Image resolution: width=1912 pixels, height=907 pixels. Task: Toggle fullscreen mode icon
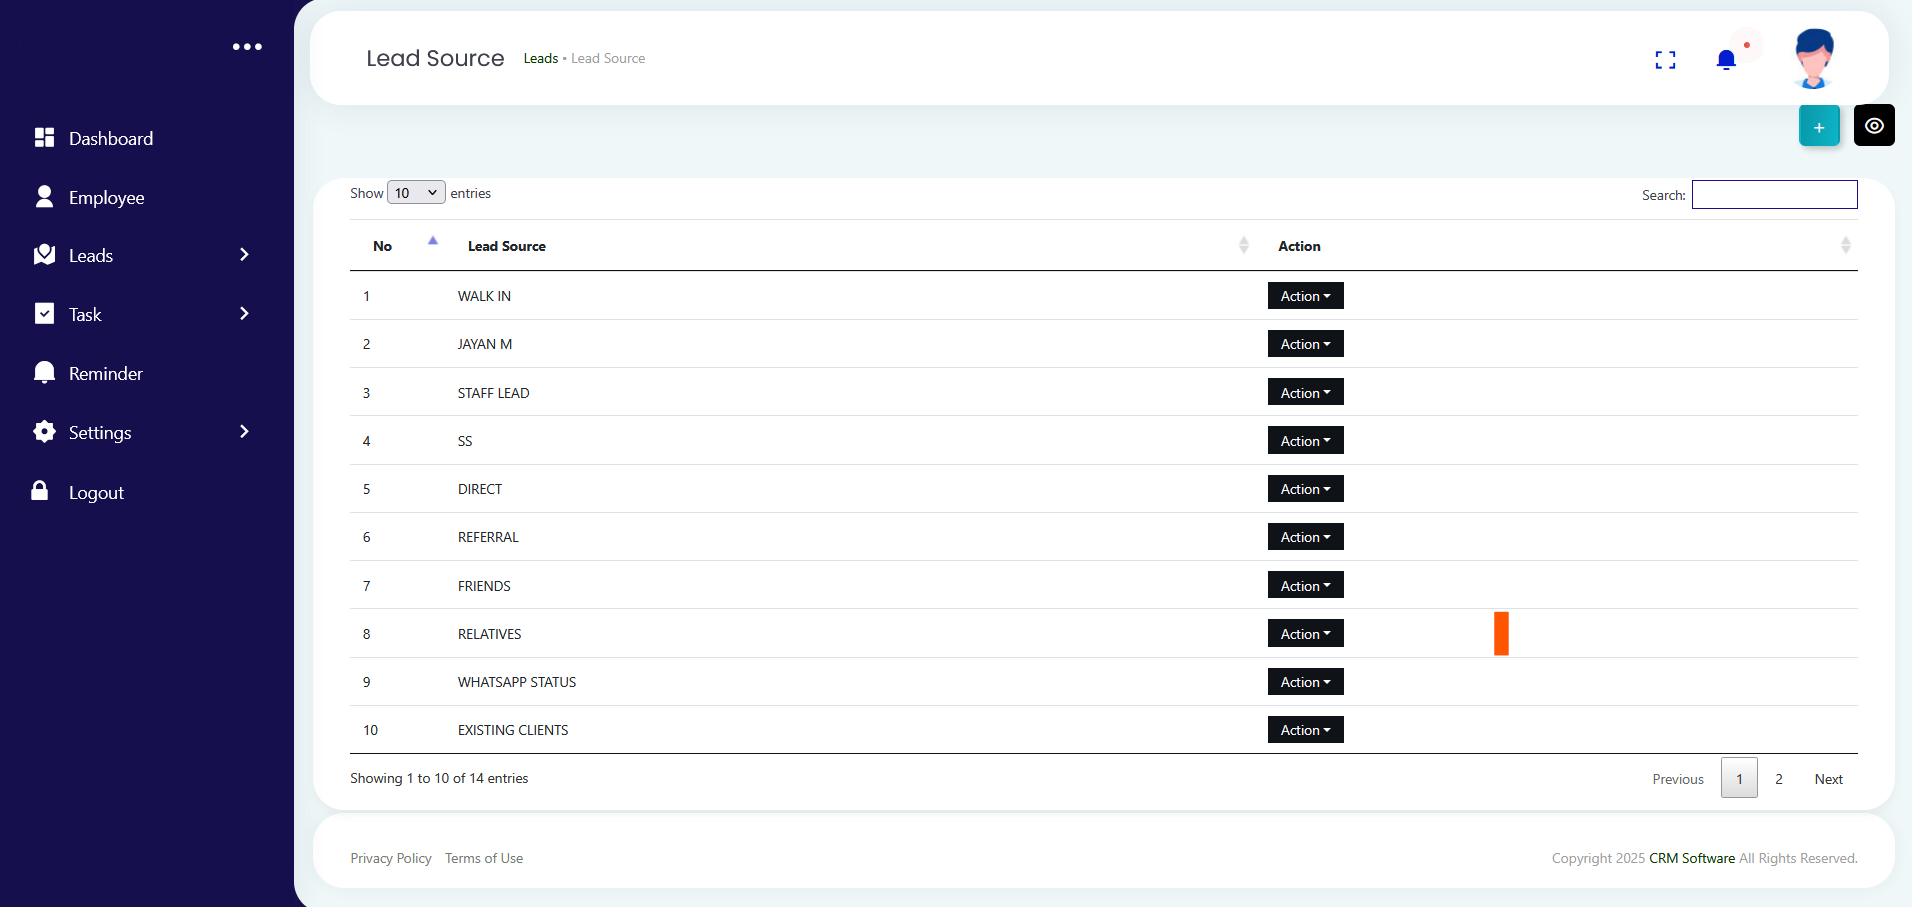pyautogui.click(x=1665, y=60)
